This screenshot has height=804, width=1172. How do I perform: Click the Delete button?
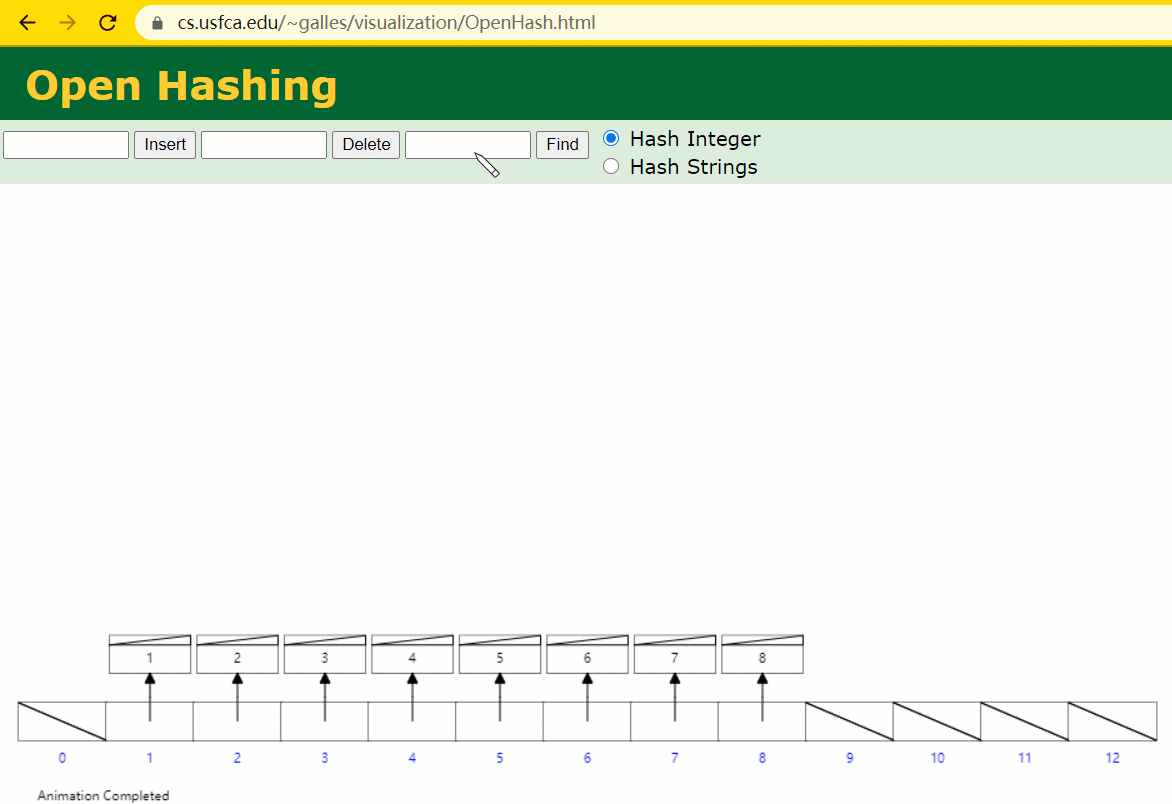(366, 145)
